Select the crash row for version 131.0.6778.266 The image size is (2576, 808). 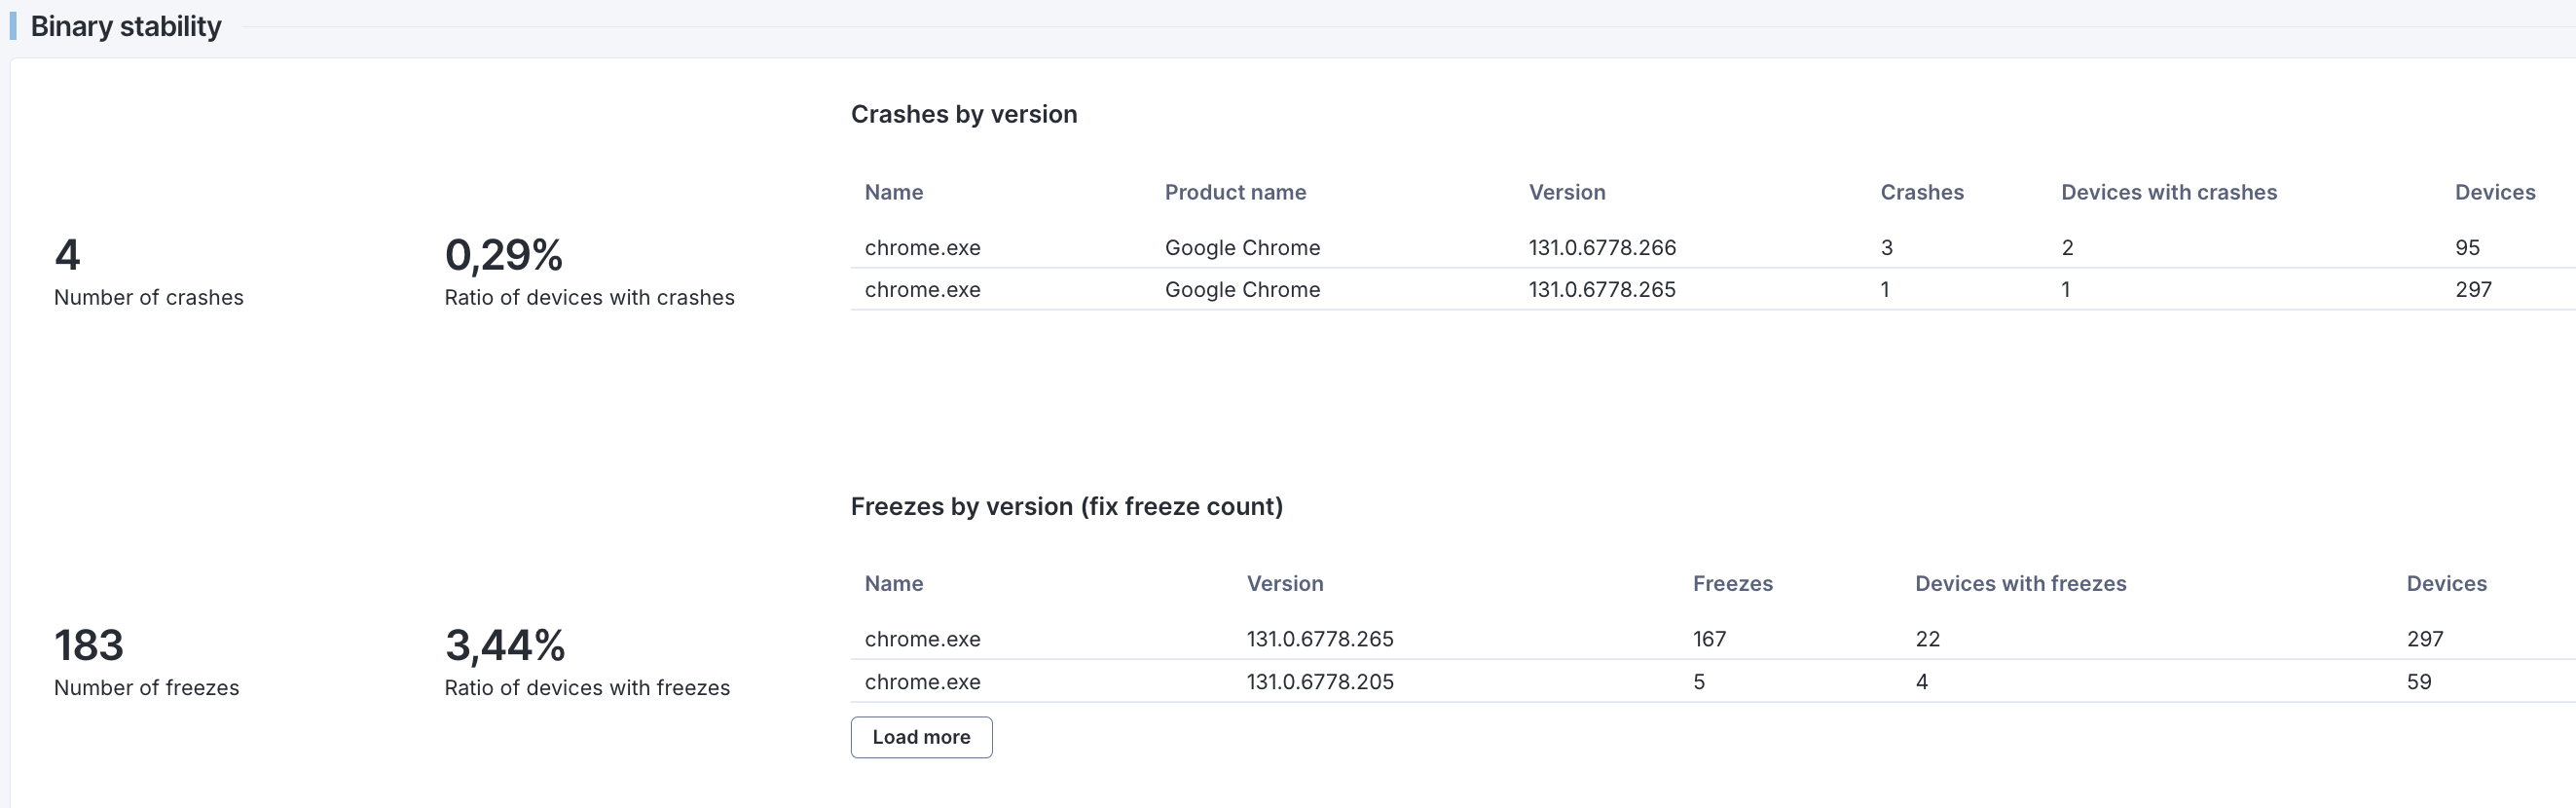[x=1601, y=247]
